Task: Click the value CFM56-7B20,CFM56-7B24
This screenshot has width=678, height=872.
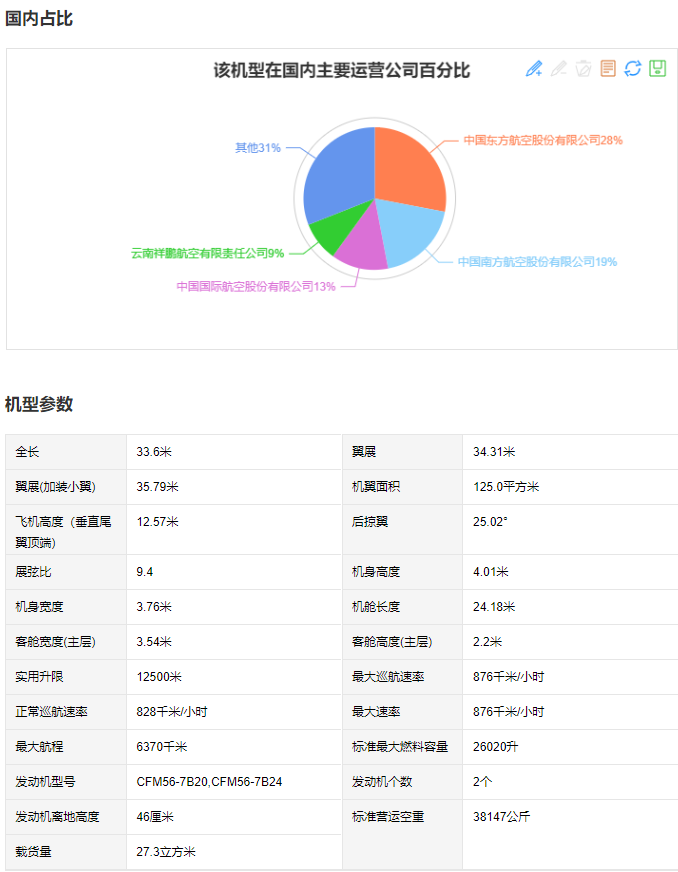Action: pos(209,782)
